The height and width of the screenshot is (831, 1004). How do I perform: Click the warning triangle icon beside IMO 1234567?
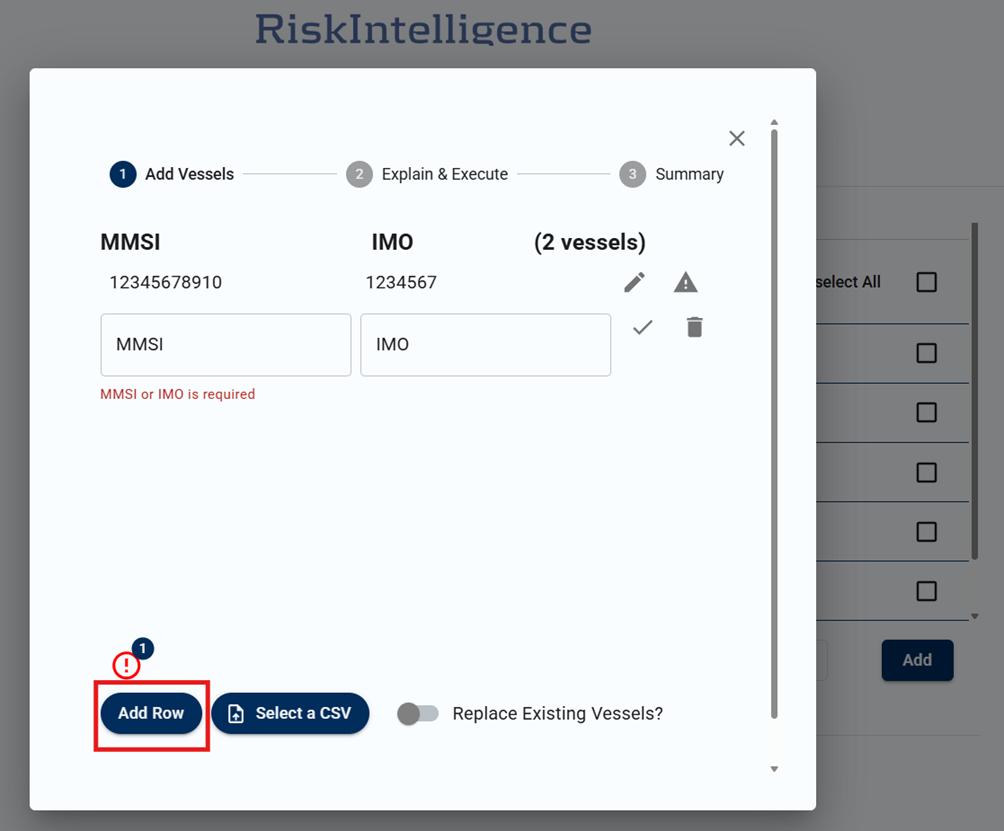685,283
